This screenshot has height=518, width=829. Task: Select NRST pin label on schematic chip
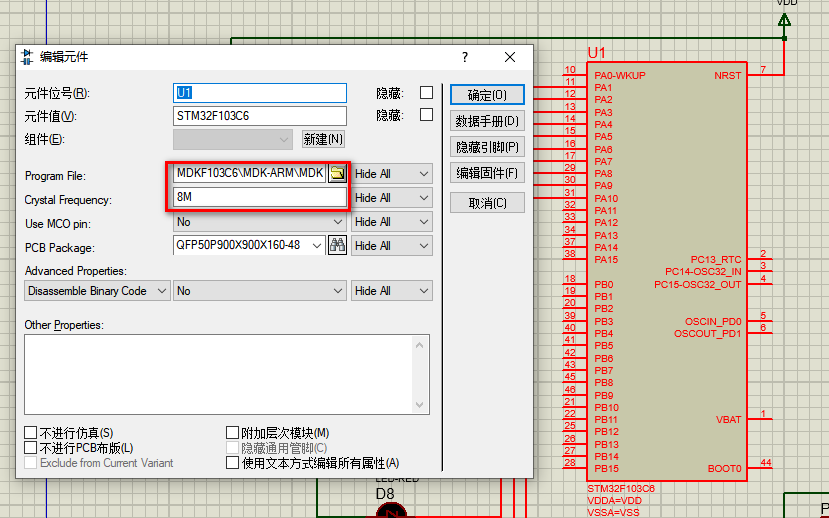pyautogui.click(x=727, y=76)
